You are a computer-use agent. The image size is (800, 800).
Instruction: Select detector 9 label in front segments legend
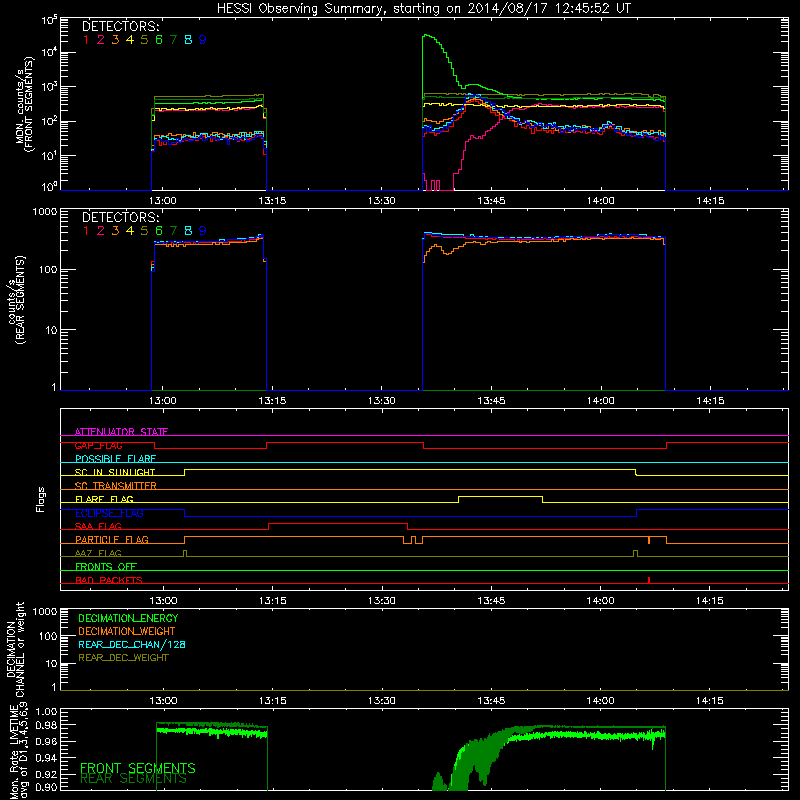point(203,40)
